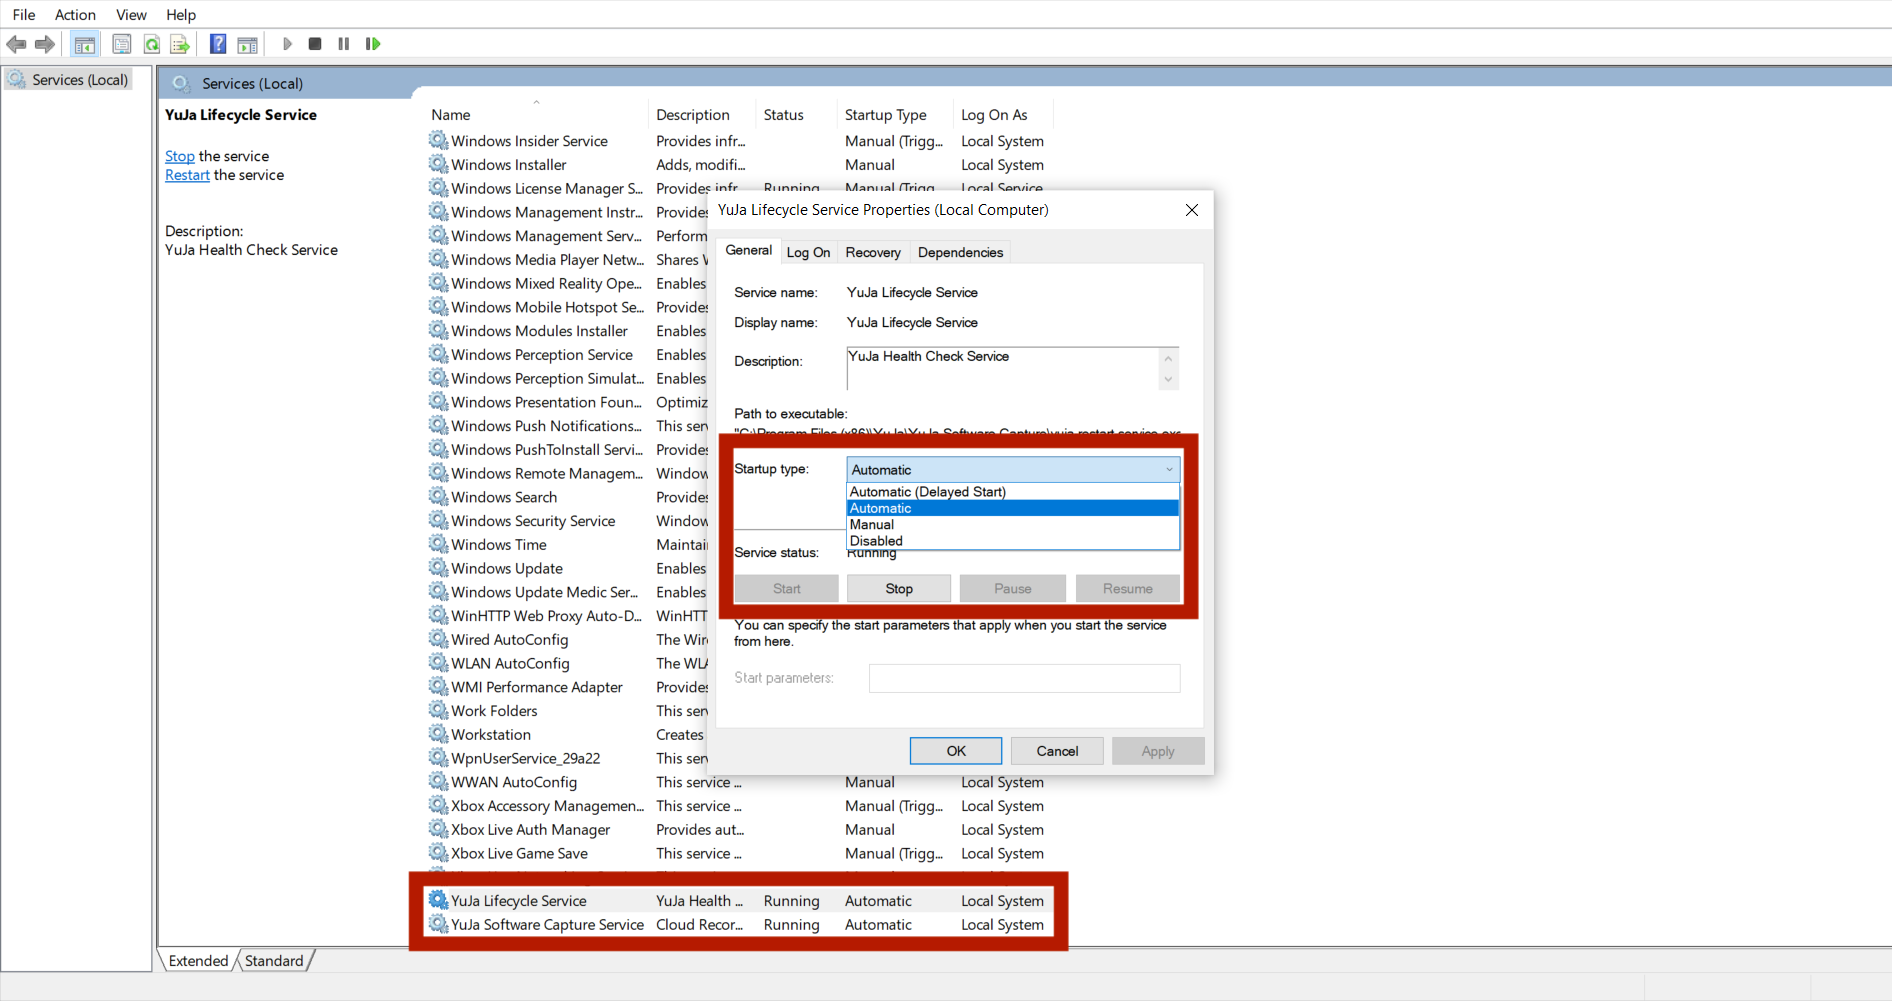The image size is (1892, 1001).
Task: Click the Pause Service icon in toolbar
Action: click(x=344, y=44)
